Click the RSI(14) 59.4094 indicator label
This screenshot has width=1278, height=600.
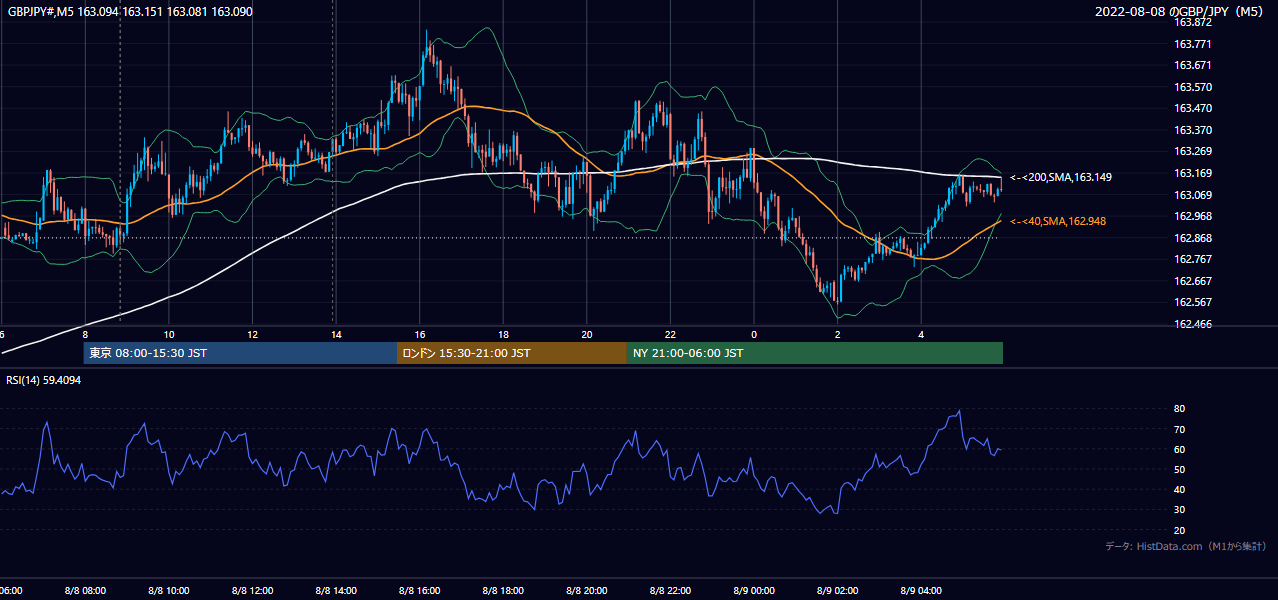[x=44, y=380]
